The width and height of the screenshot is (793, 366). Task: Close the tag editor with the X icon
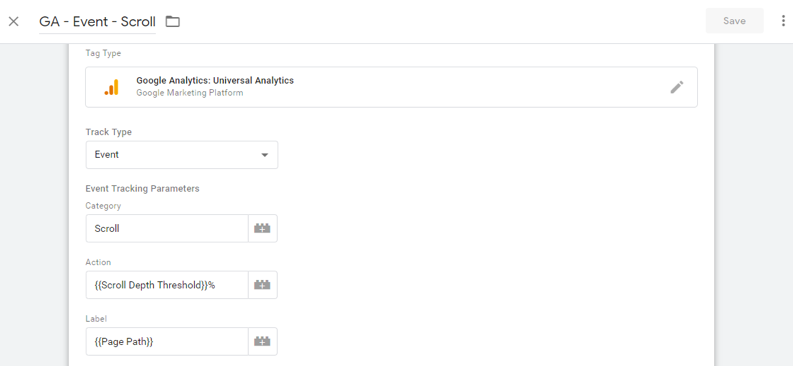point(14,21)
